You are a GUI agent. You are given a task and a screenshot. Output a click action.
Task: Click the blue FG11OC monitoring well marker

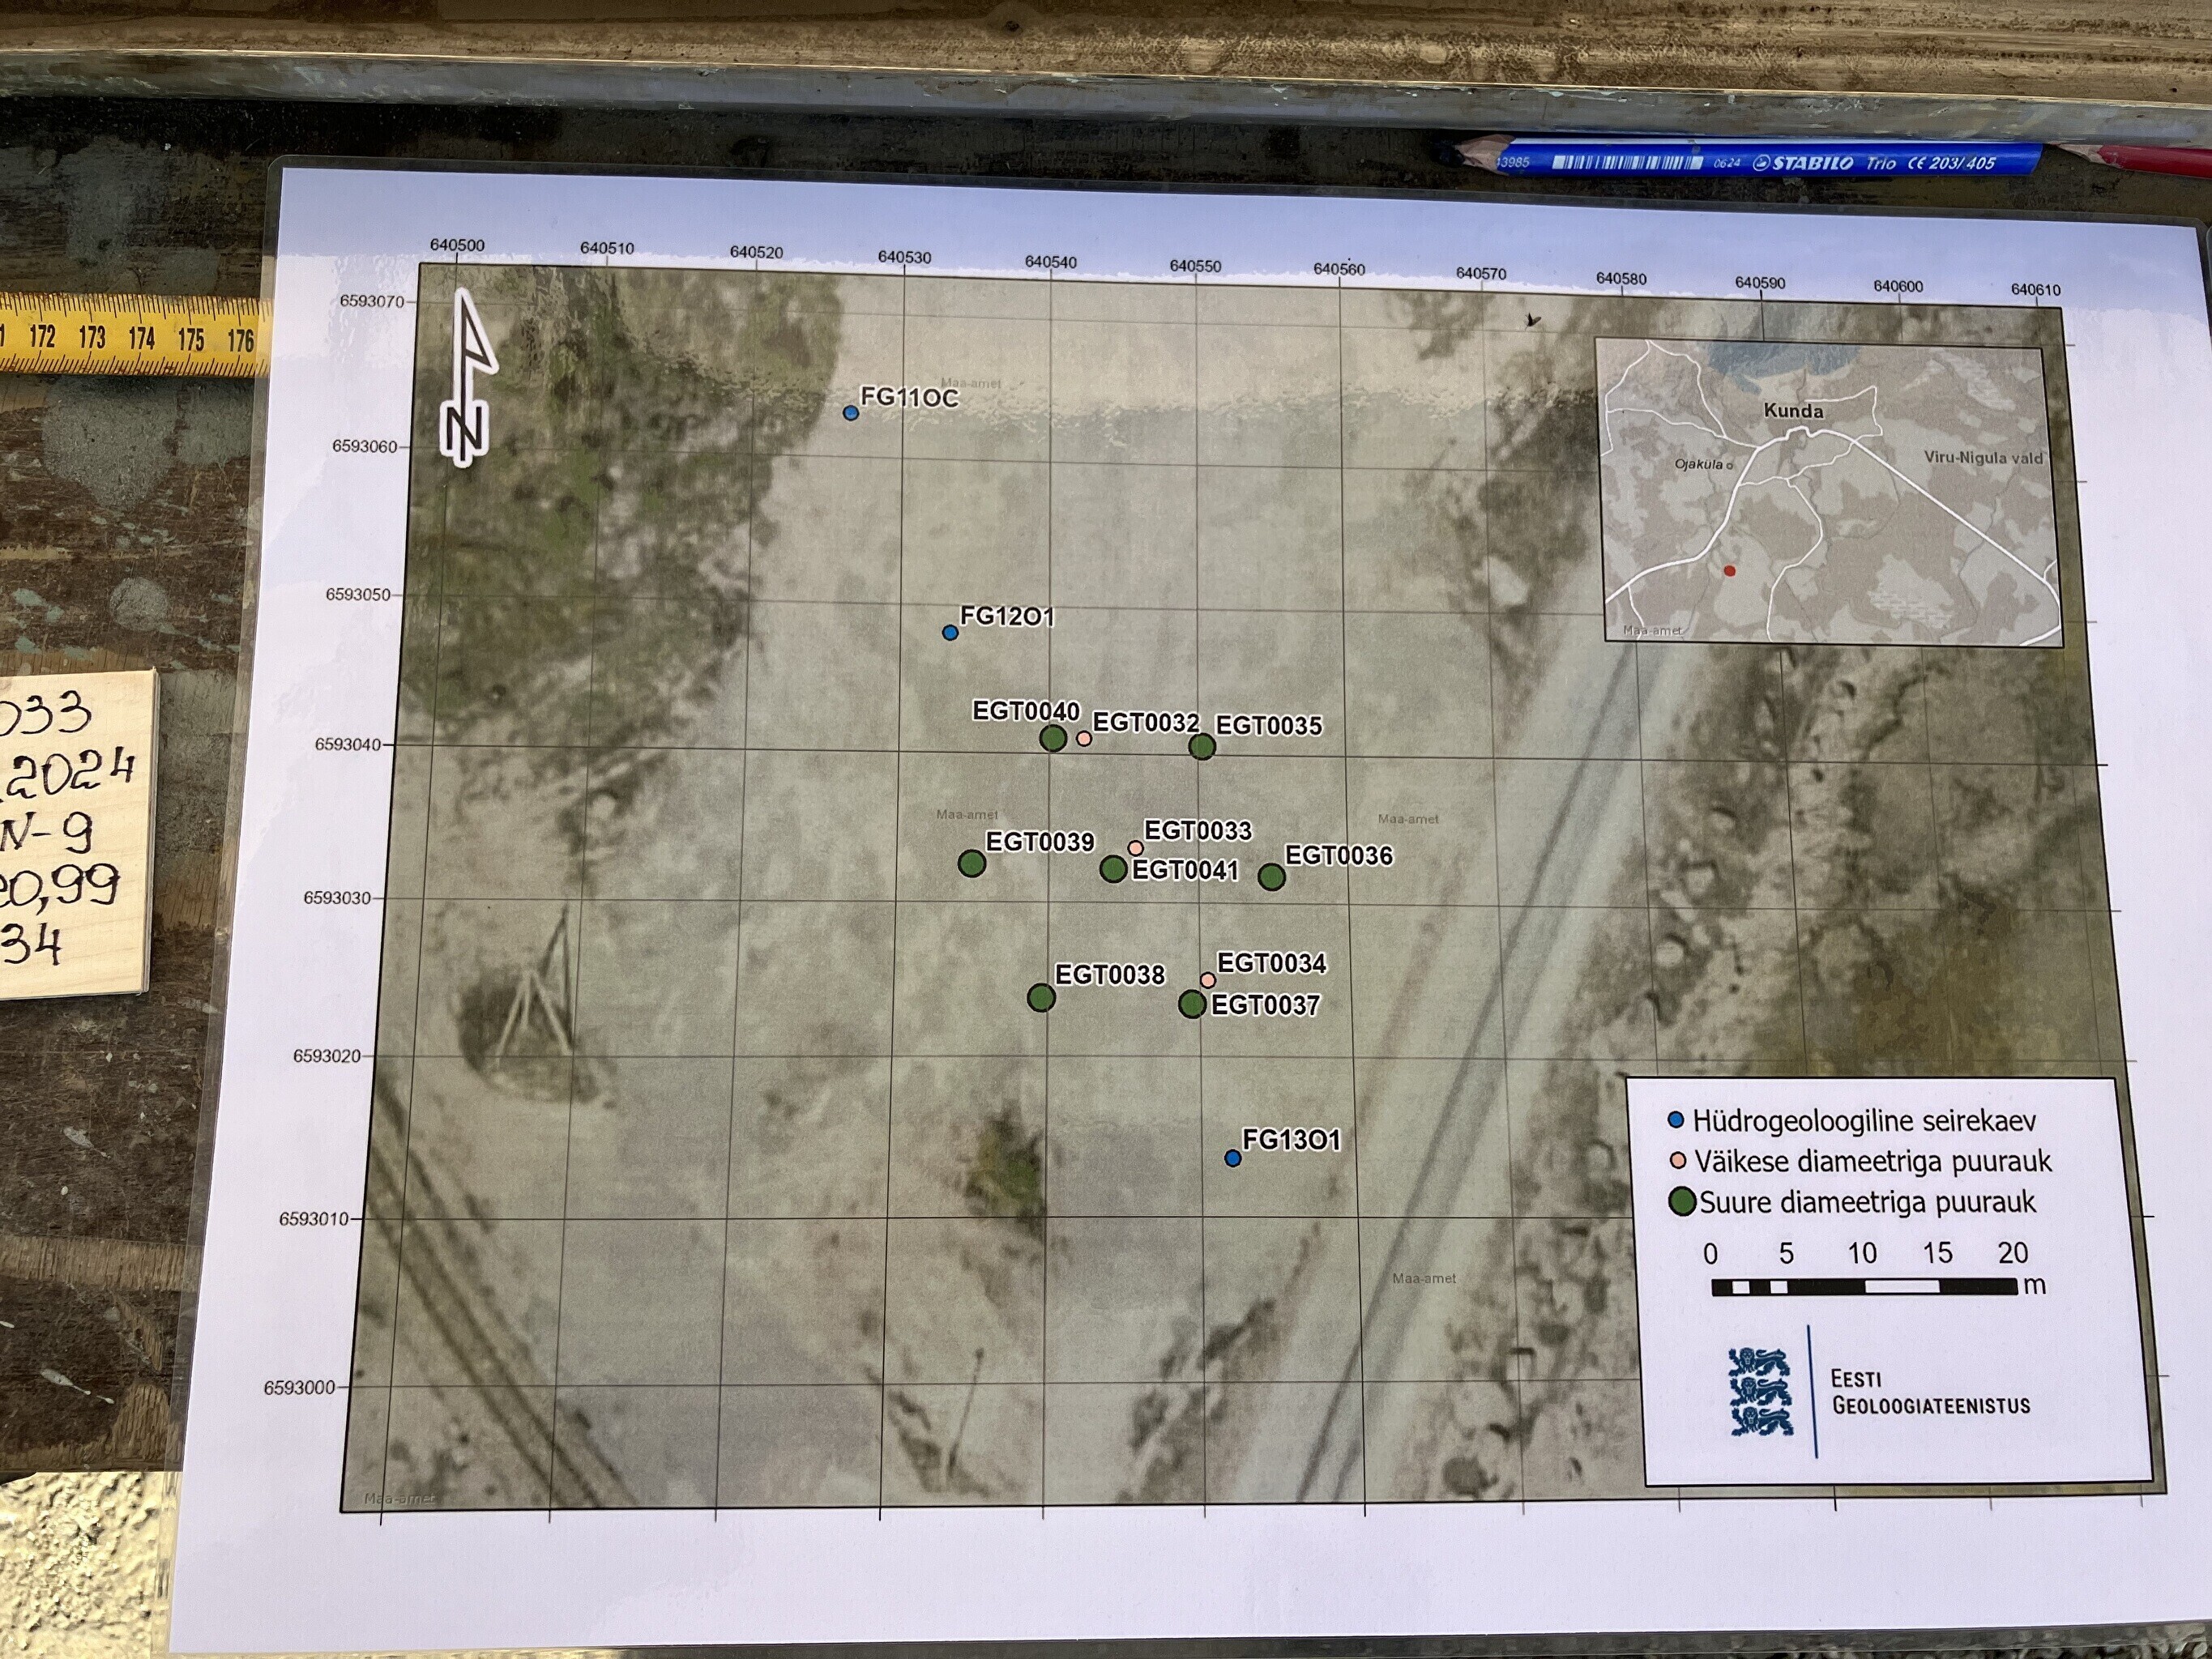[851, 412]
